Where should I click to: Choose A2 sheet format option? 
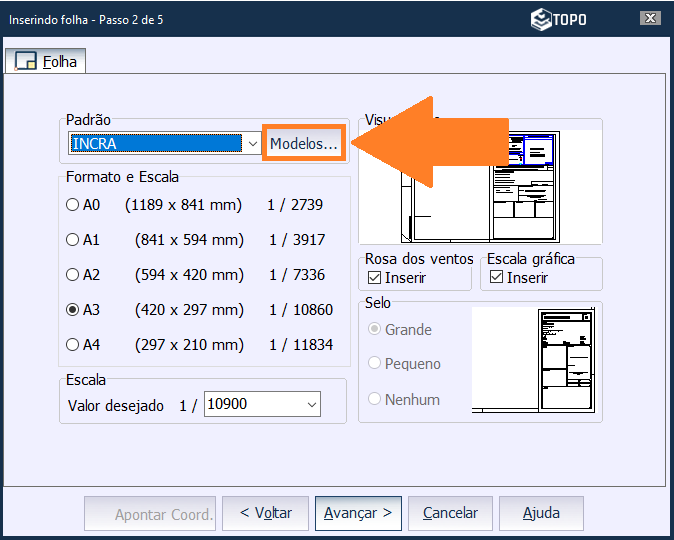73,275
